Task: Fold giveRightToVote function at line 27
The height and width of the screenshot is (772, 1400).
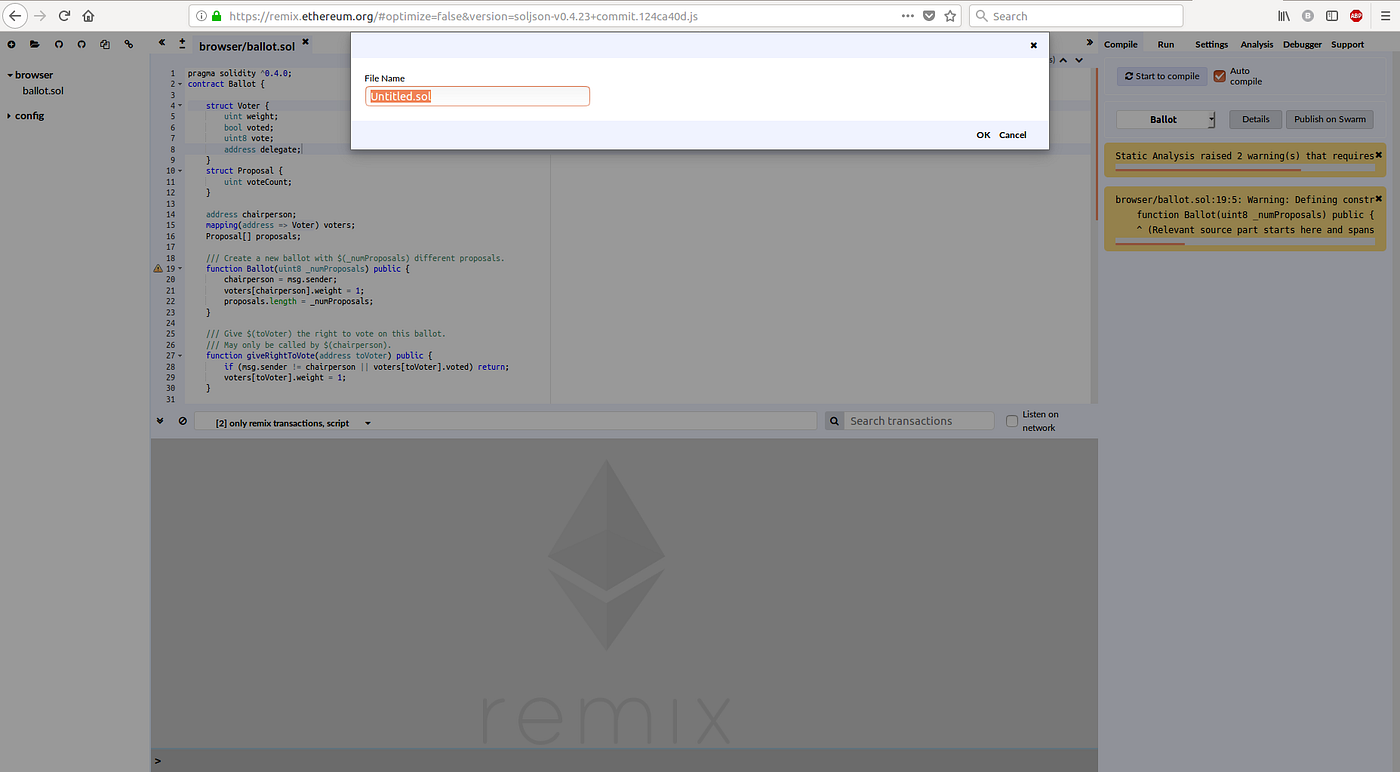Action: click(x=180, y=356)
